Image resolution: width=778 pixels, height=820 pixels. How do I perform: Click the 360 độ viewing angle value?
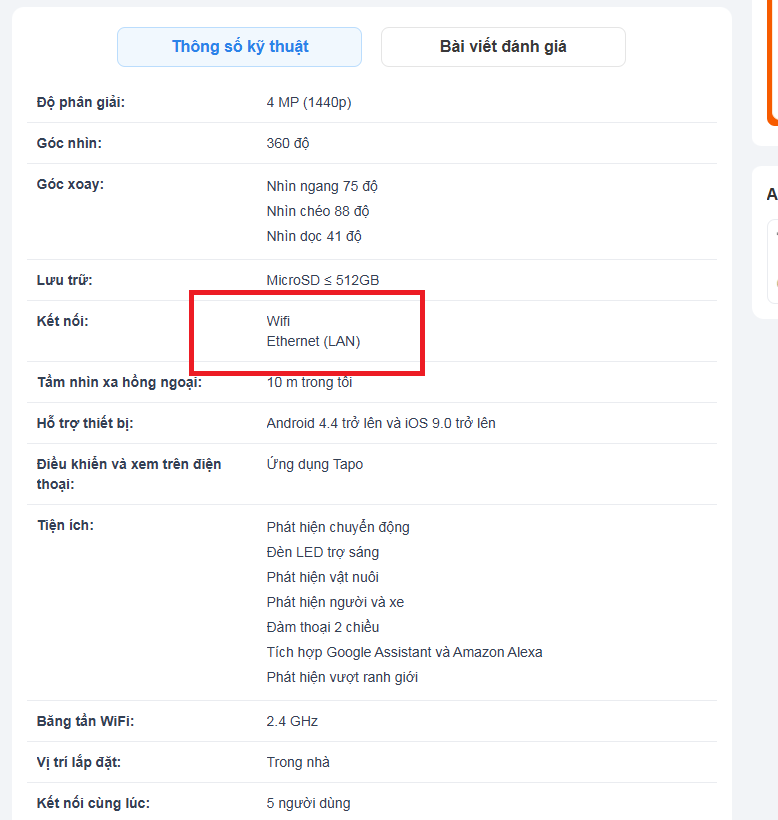click(288, 143)
